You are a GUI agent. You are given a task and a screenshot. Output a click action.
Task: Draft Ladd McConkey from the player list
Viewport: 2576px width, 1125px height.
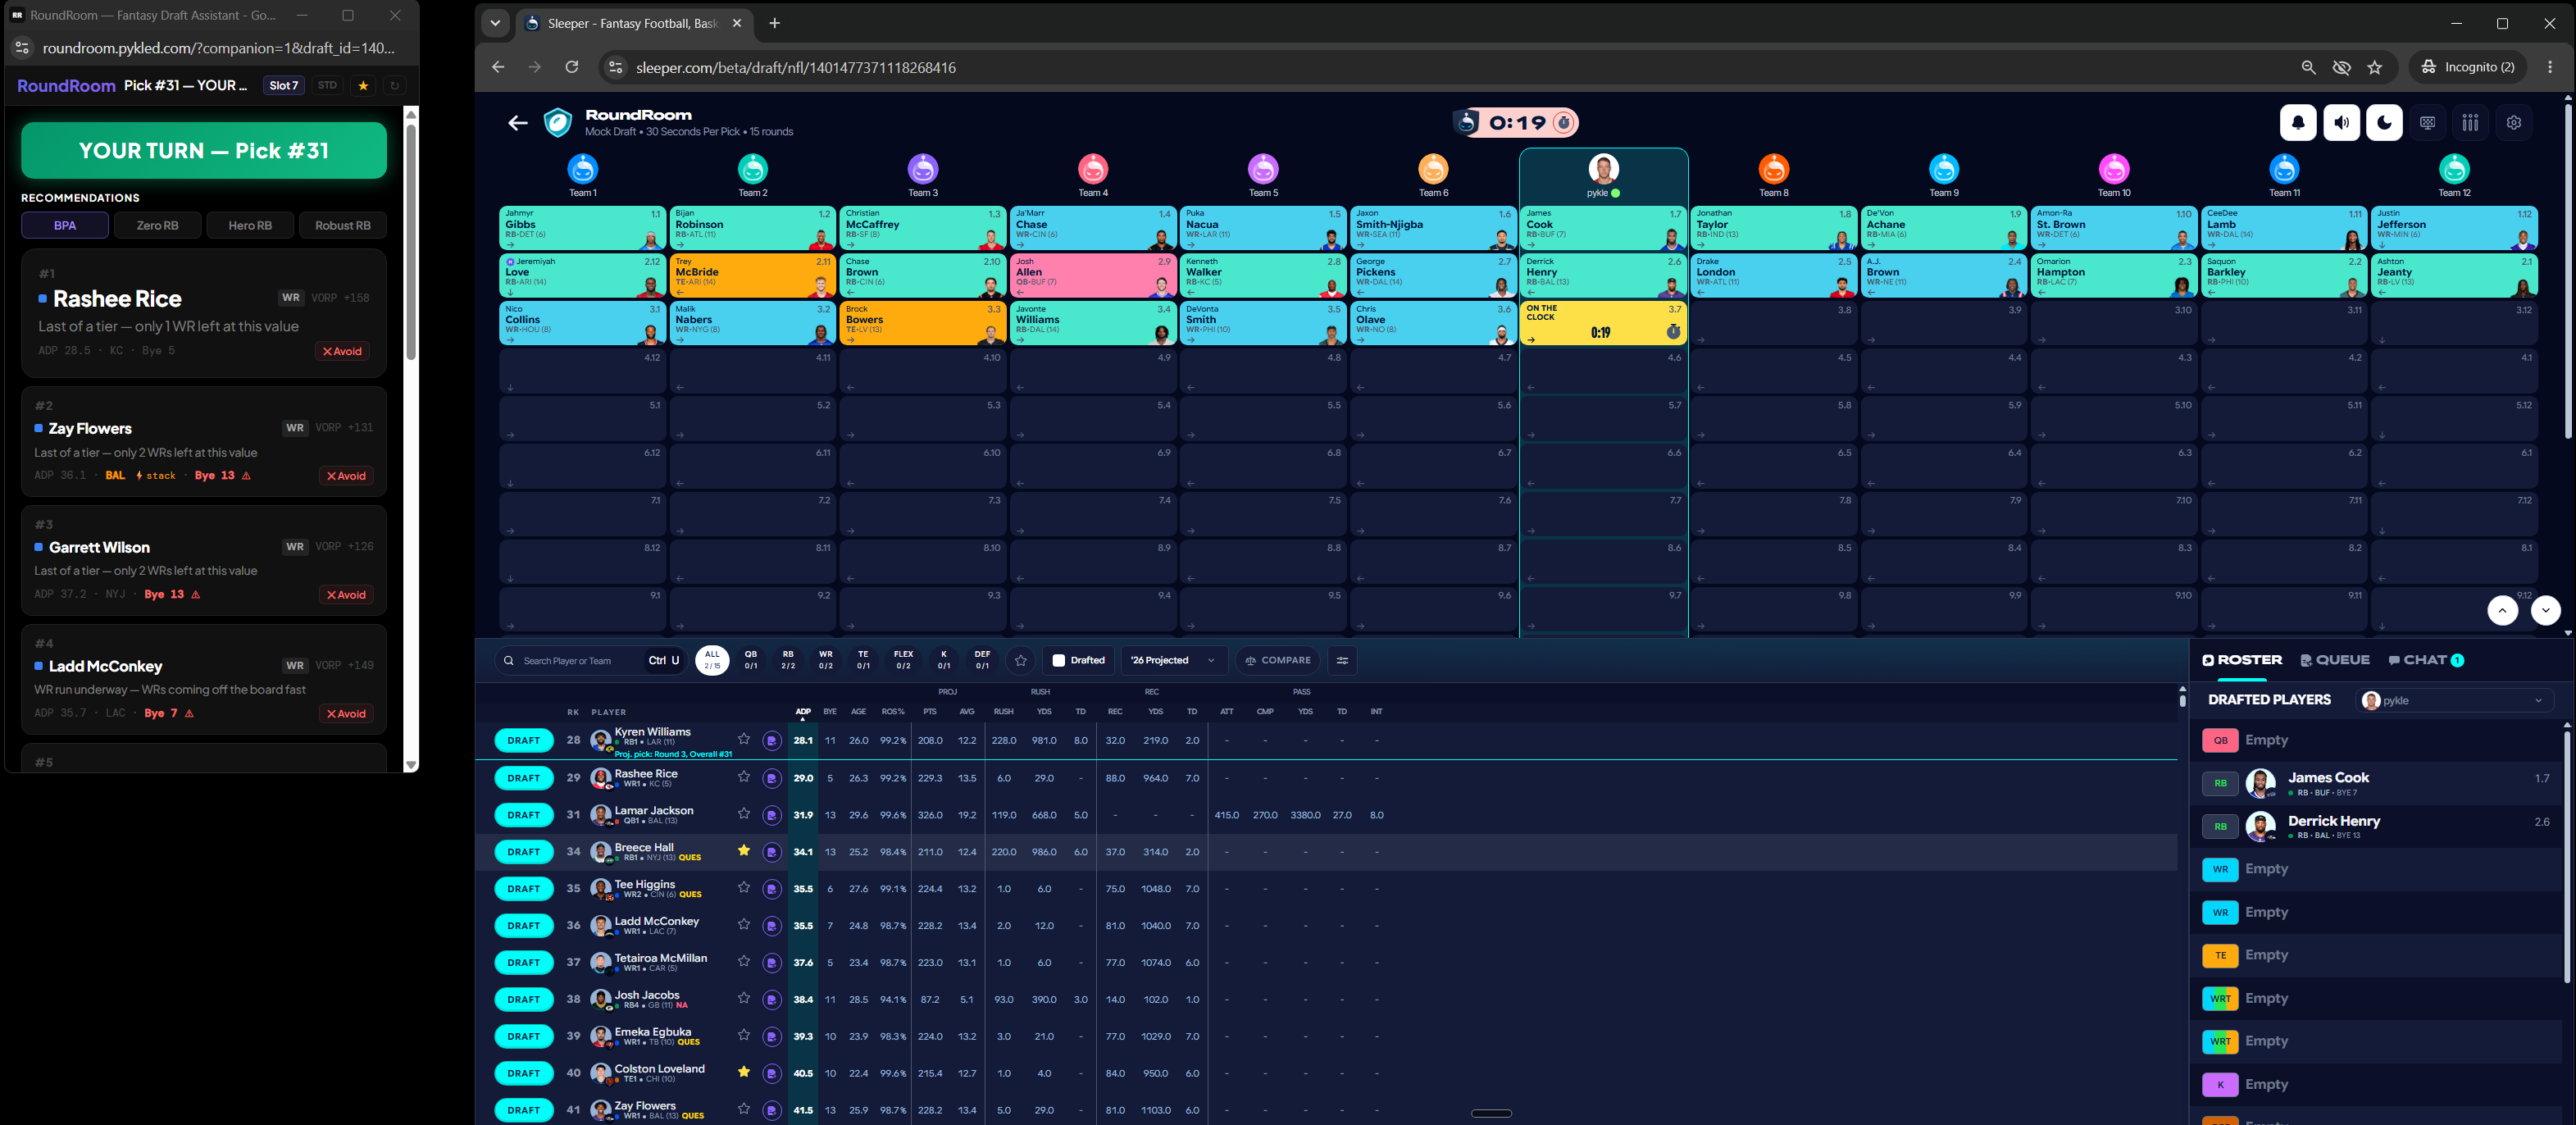coord(523,926)
